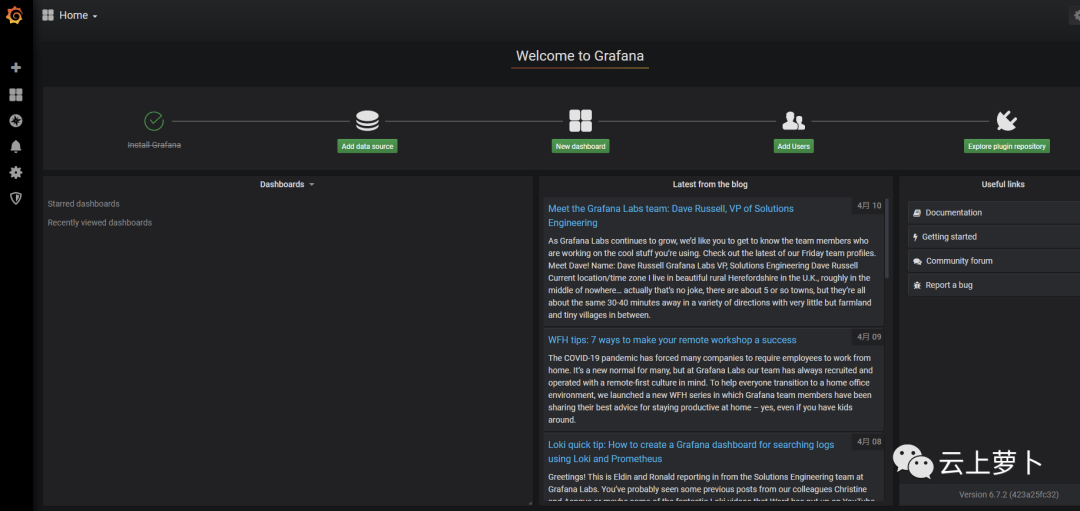Screen dimensions: 1080x511
Task: Open the Alerting bell icon in the sidebar
Action: click(x=16, y=146)
